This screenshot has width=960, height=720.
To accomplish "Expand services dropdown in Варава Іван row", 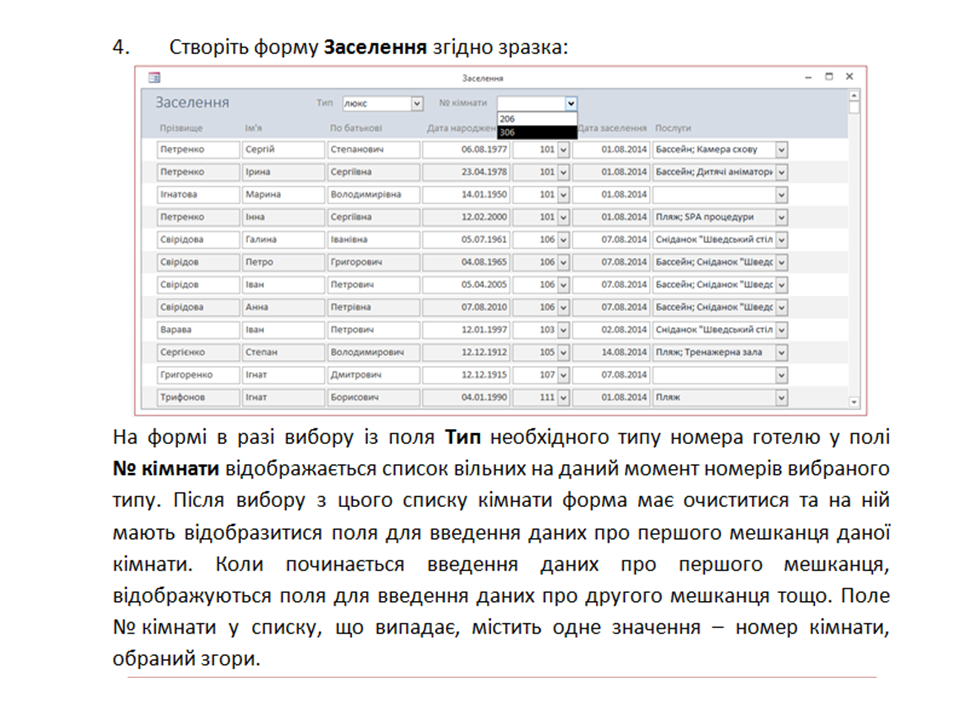I will point(781,330).
